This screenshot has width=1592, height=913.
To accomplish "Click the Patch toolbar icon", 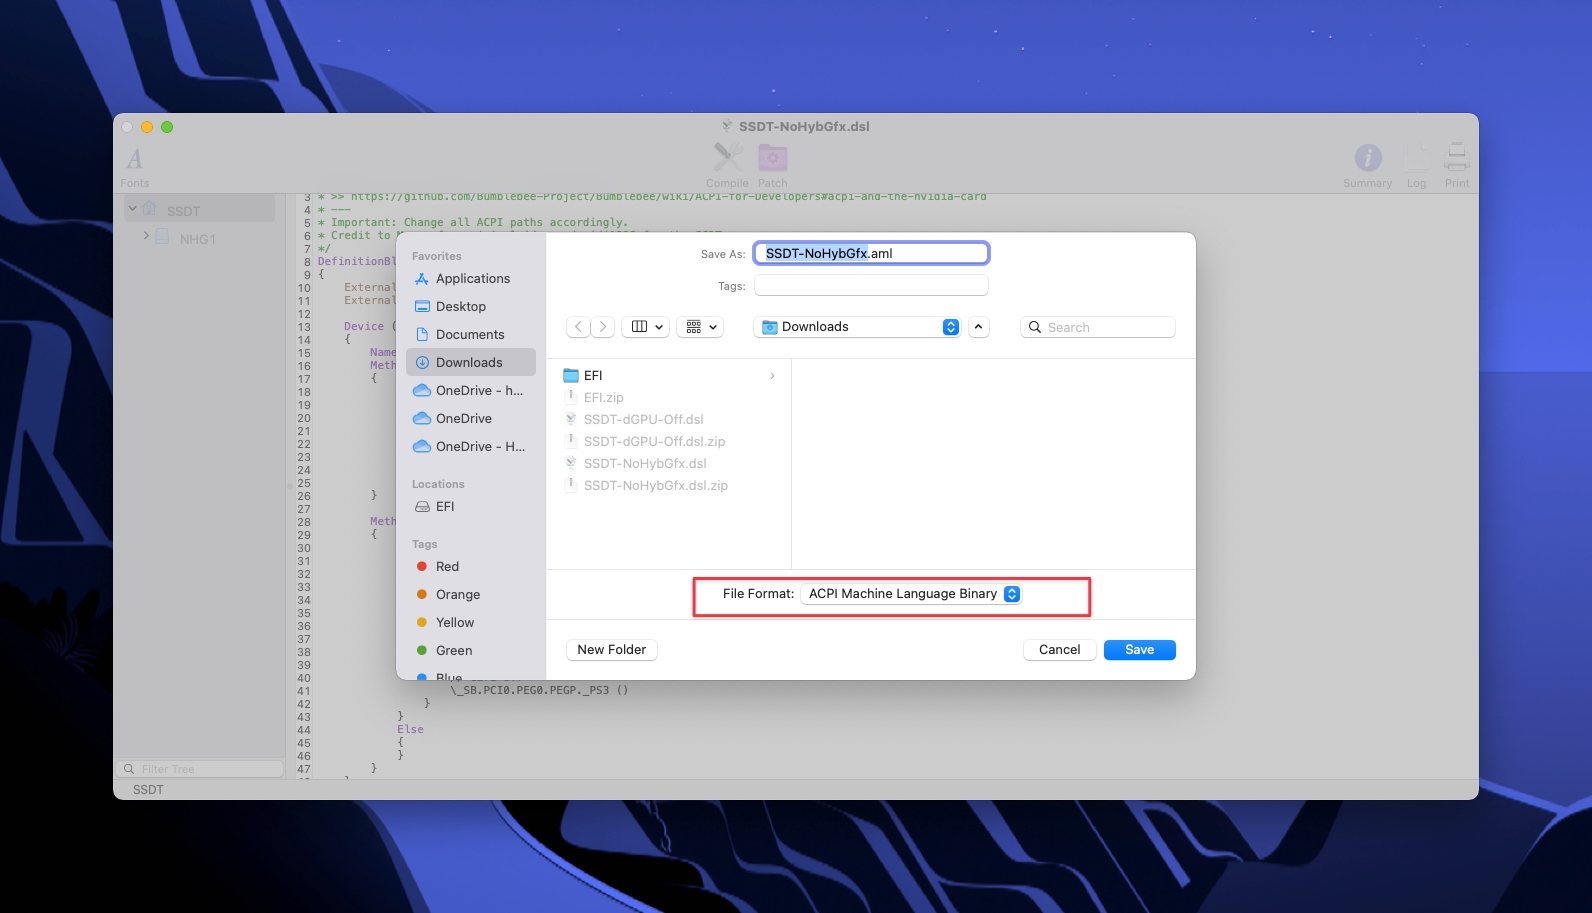I will click(x=772, y=158).
